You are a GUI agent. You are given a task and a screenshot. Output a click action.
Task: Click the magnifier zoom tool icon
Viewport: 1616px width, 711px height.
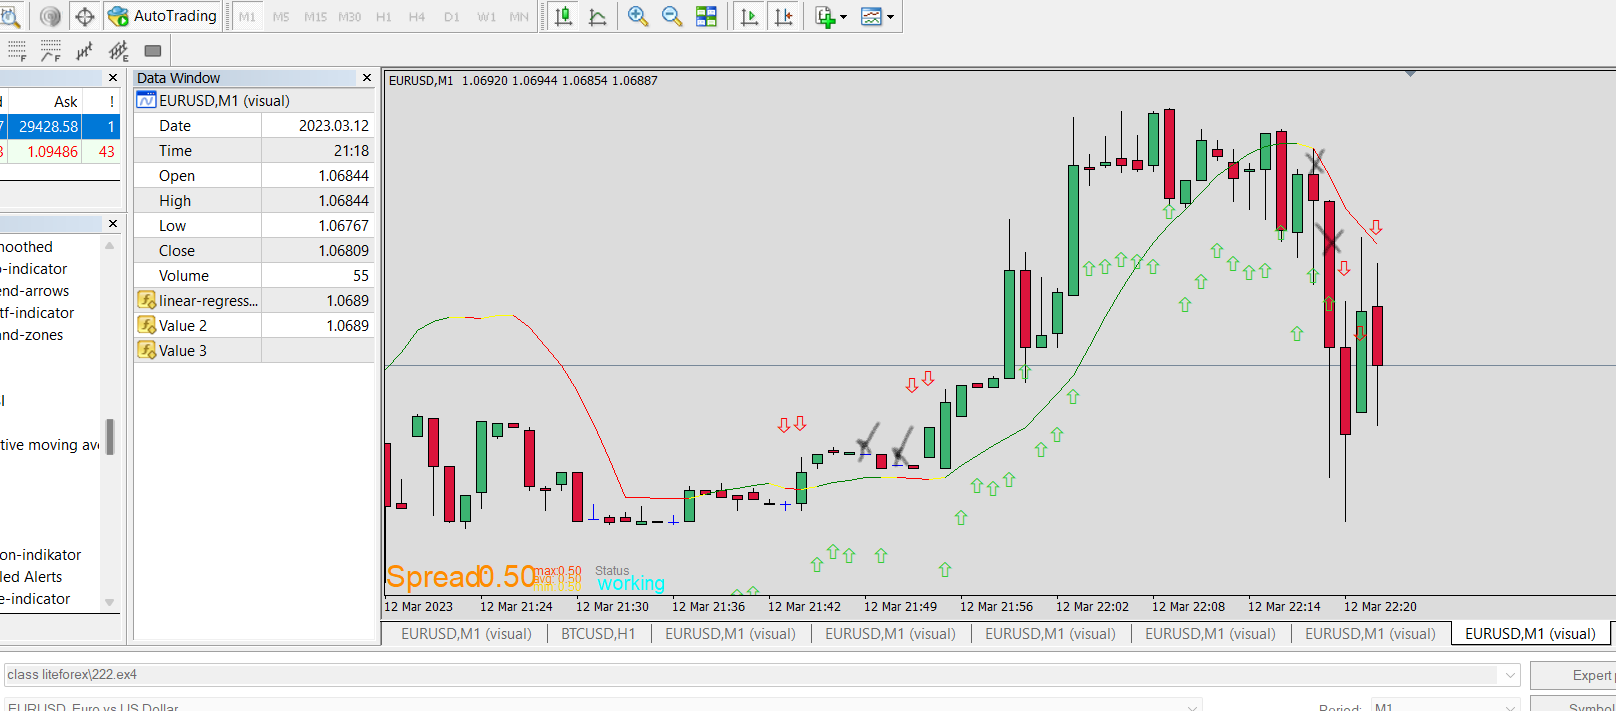(9, 16)
